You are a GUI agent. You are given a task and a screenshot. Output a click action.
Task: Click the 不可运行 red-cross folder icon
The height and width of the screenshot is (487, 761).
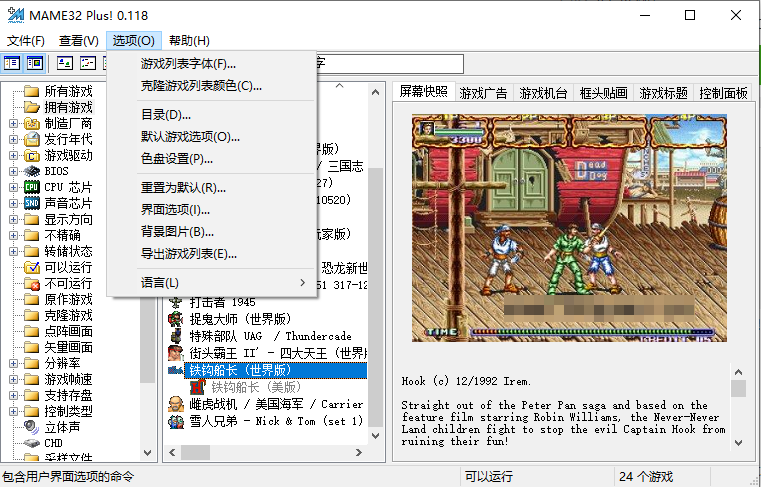coord(32,284)
